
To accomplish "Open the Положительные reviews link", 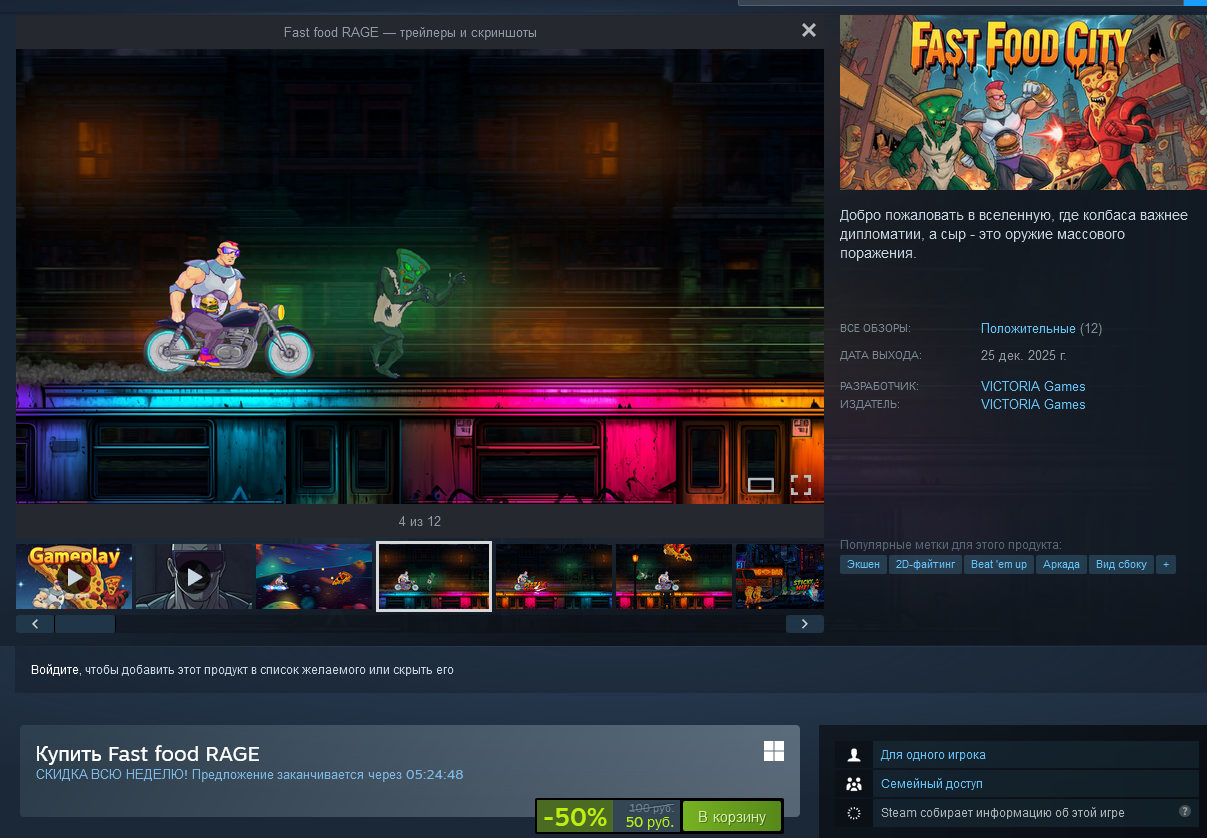I will coord(1028,329).
